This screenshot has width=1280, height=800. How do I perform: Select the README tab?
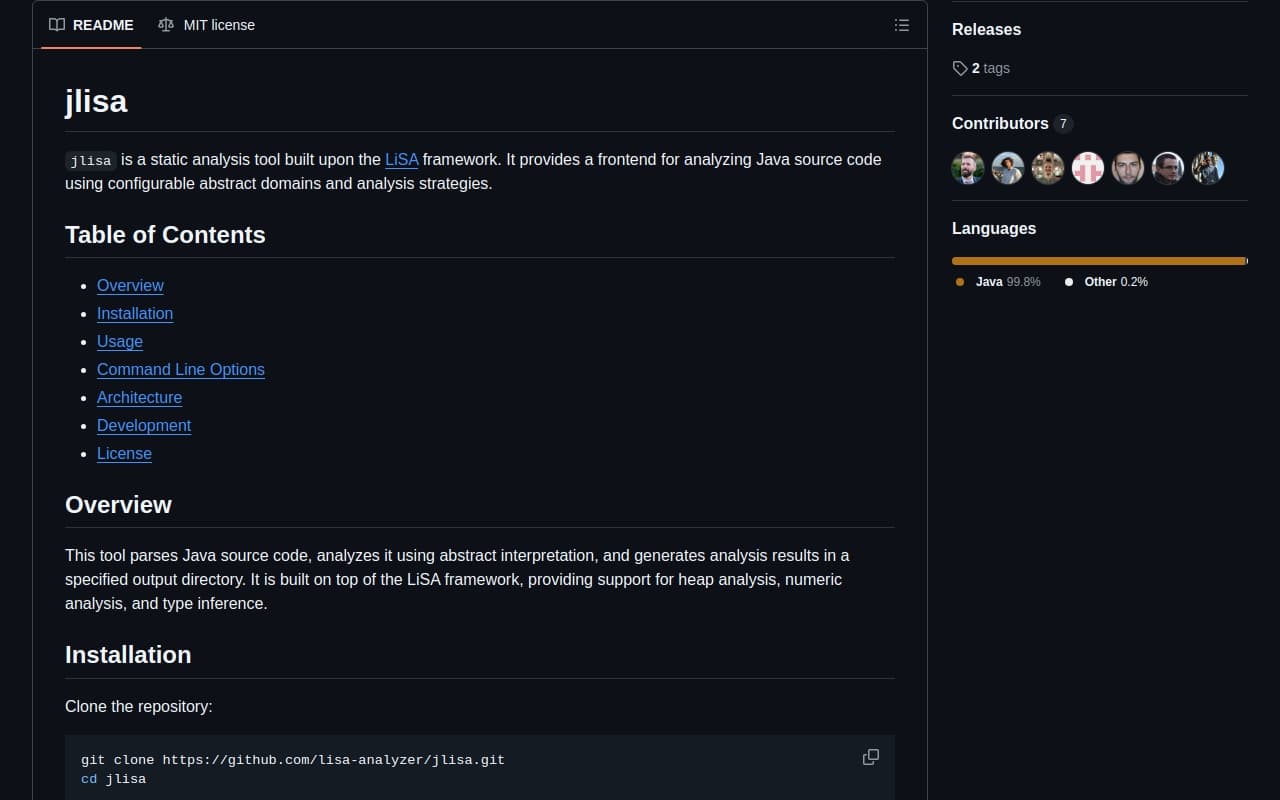coord(103,25)
